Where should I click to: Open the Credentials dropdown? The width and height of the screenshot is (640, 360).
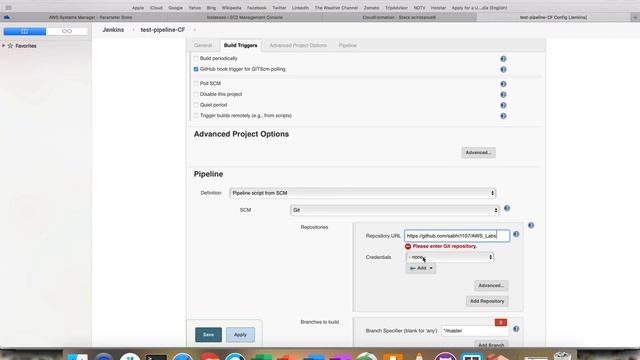(x=450, y=257)
